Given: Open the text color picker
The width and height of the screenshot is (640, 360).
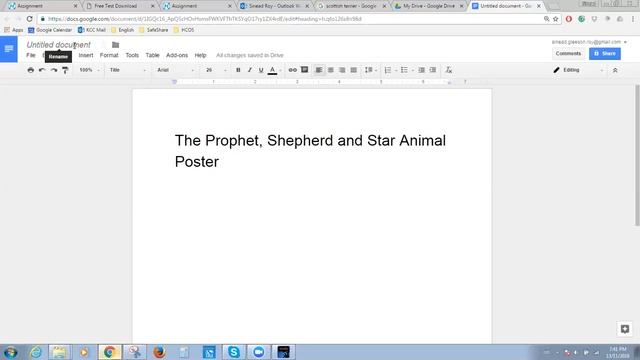Looking at the screenshot, I should tap(273, 70).
